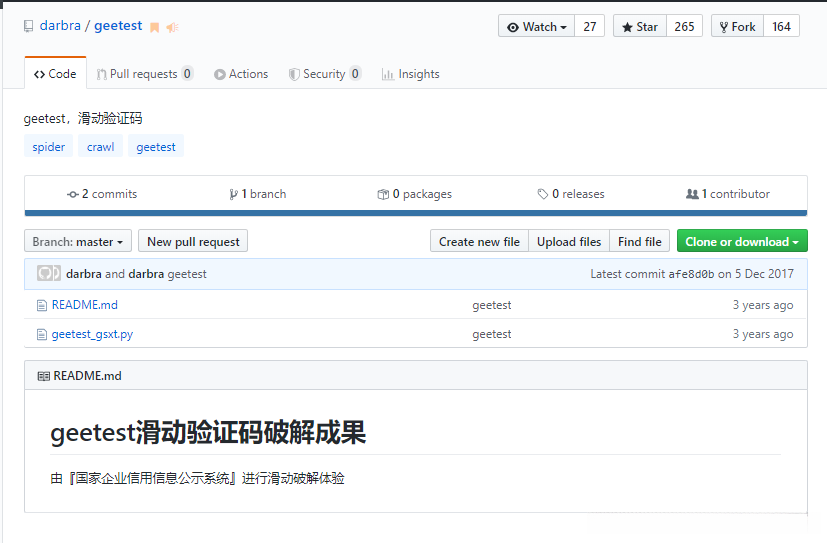827x543 pixels.
Task: View the 265 stargazers count
Action: pos(684,26)
